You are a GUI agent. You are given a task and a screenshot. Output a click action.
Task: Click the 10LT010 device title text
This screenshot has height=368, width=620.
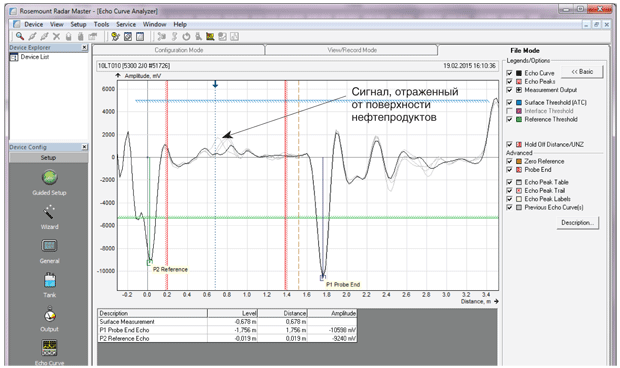click(x=134, y=66)
